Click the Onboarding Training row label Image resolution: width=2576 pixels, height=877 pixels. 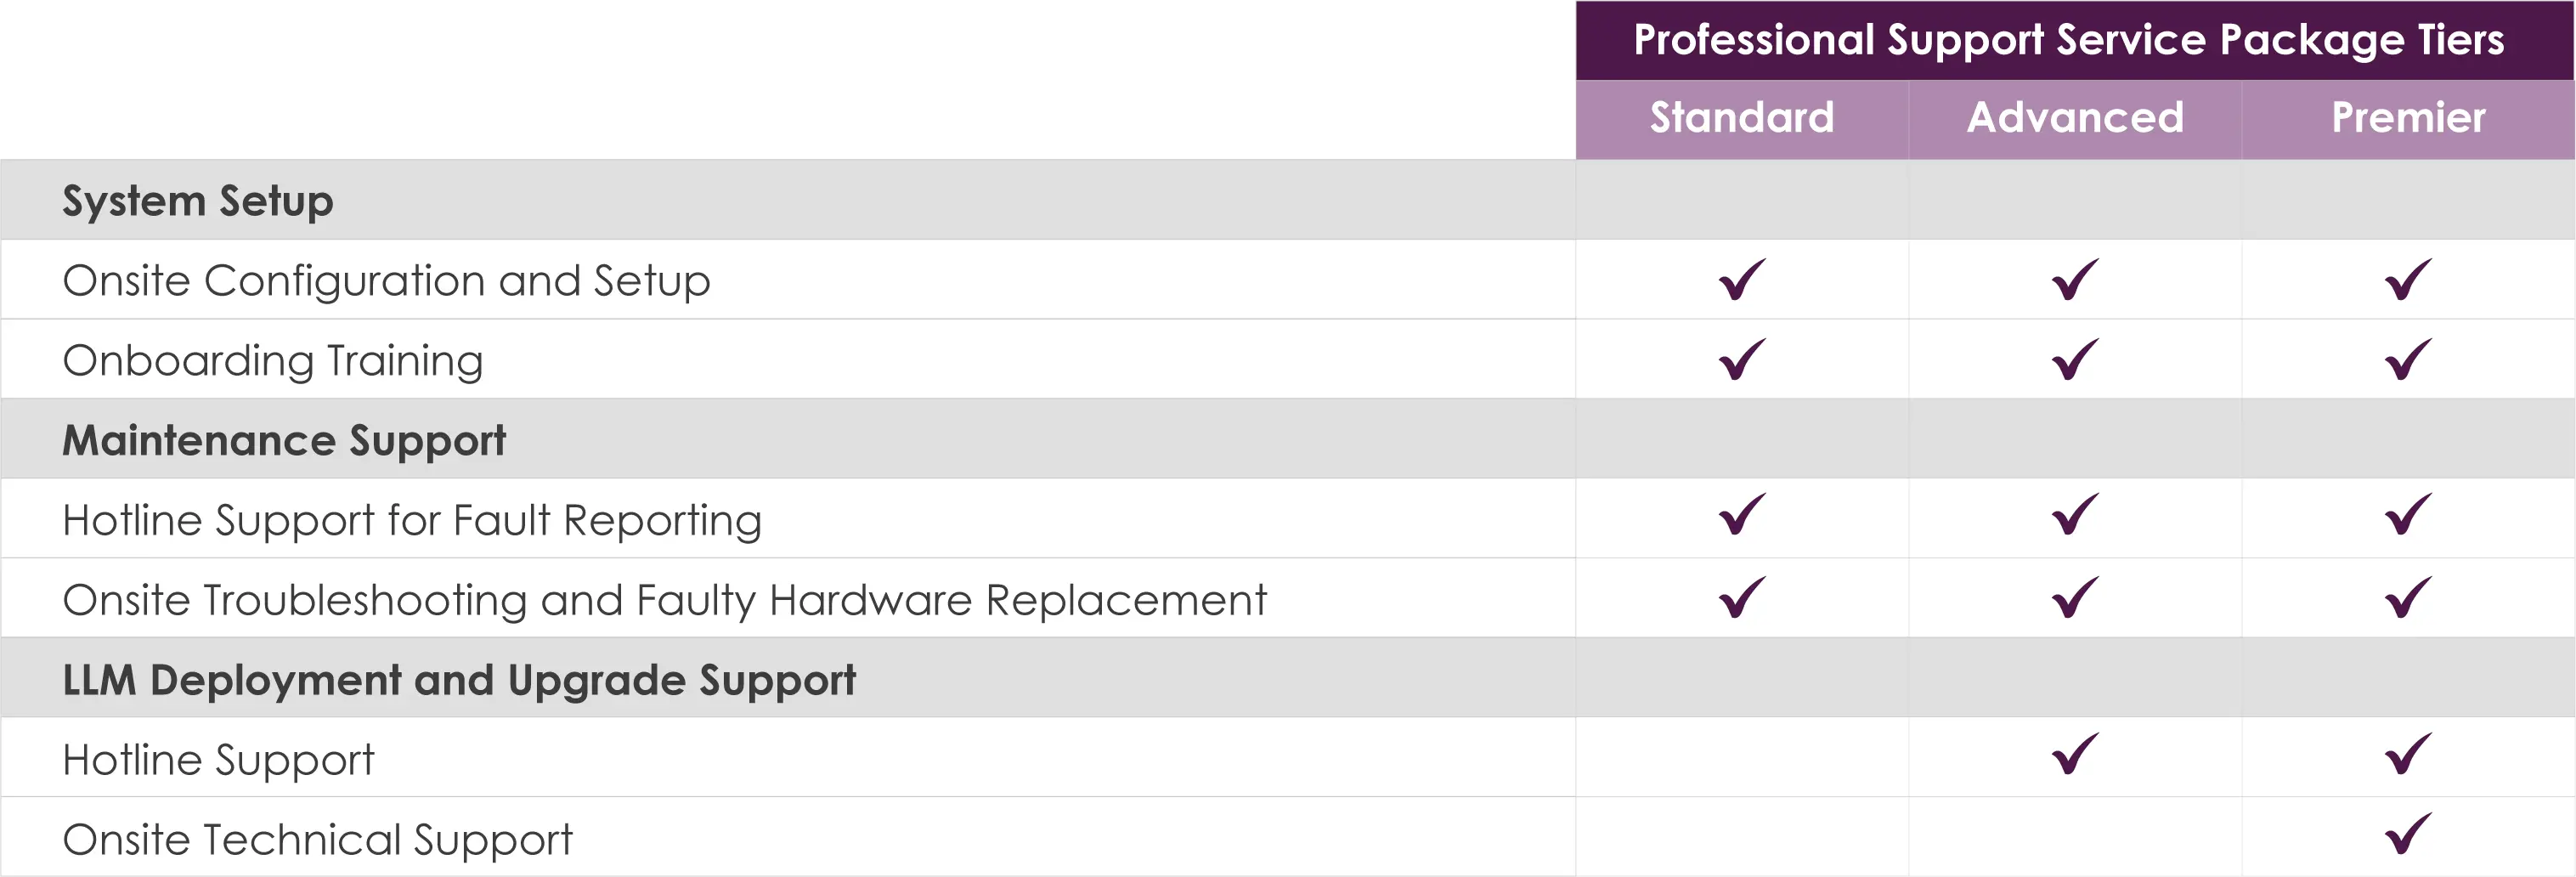pyautogui.click(x=273, y=361)
